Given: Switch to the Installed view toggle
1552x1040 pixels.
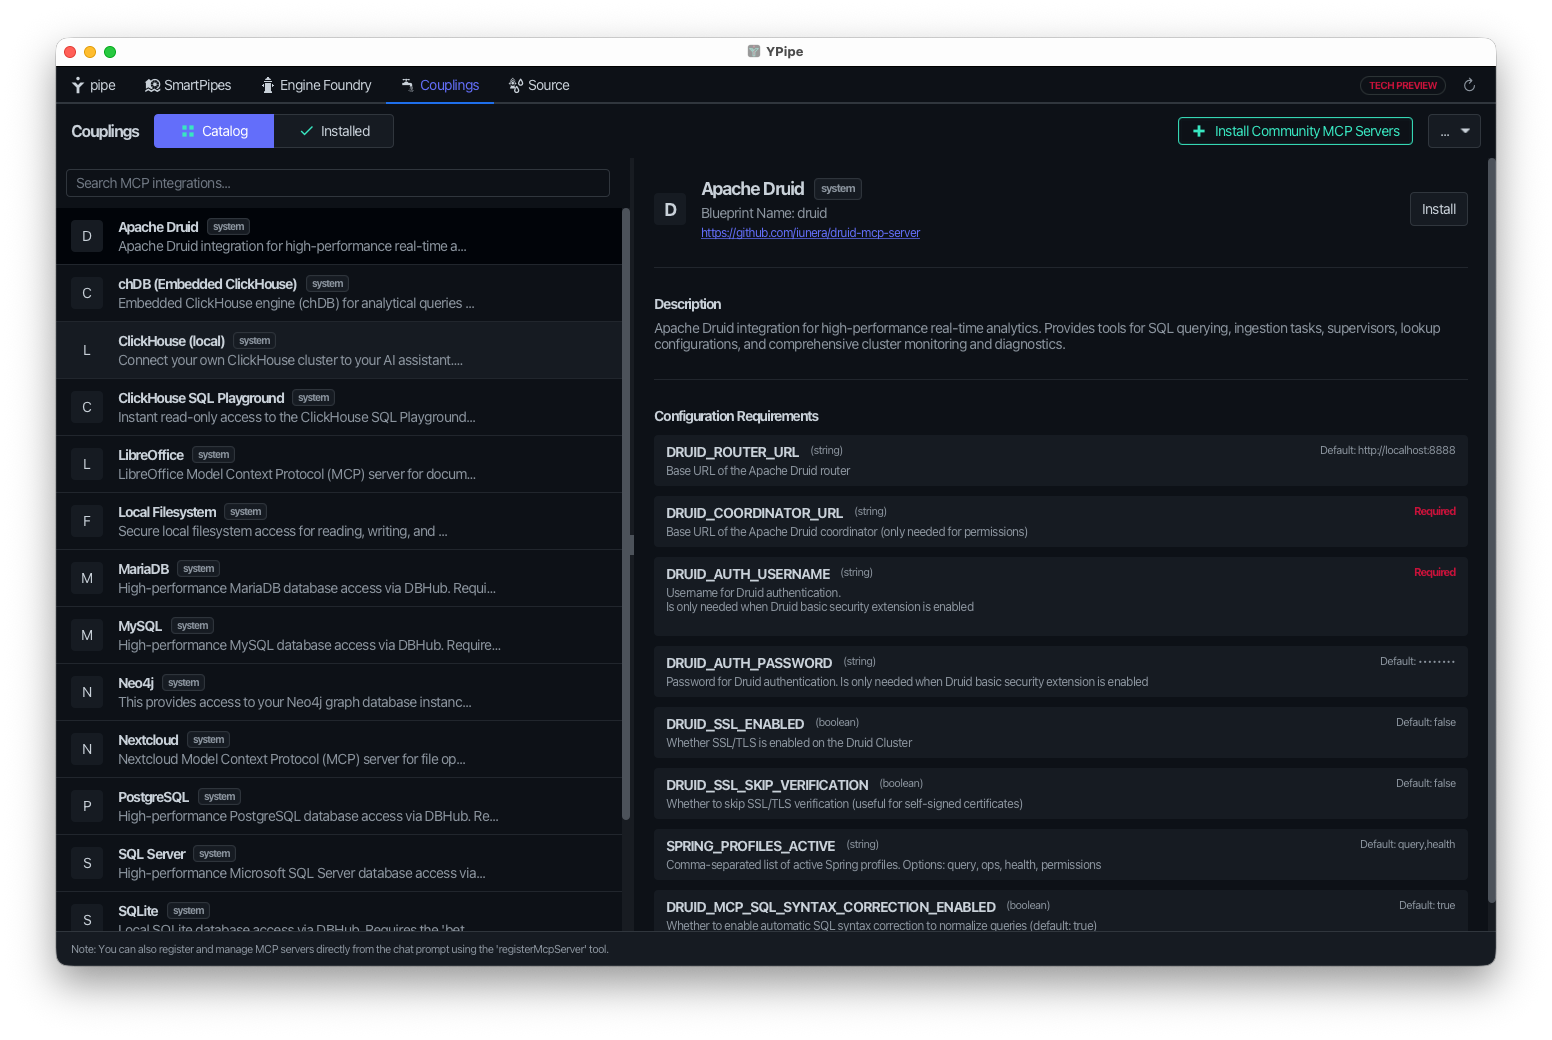Looking at the screenshot, I should coord(334,131).
